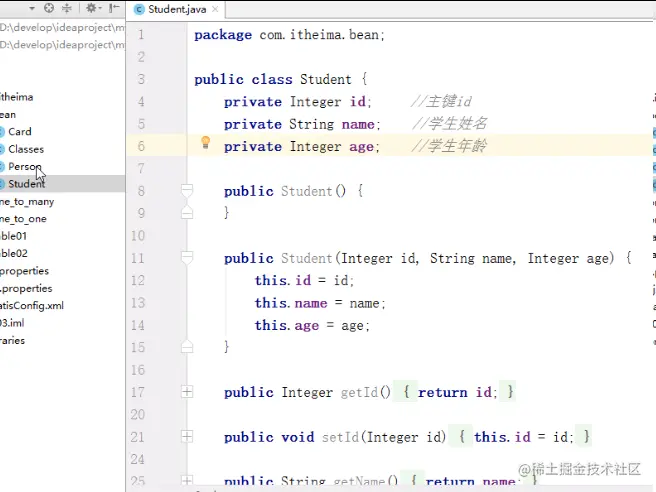Click the '//学生年龄' comment on line 6
This screenshot has width=656, height=492.
[x=449, y=146]
